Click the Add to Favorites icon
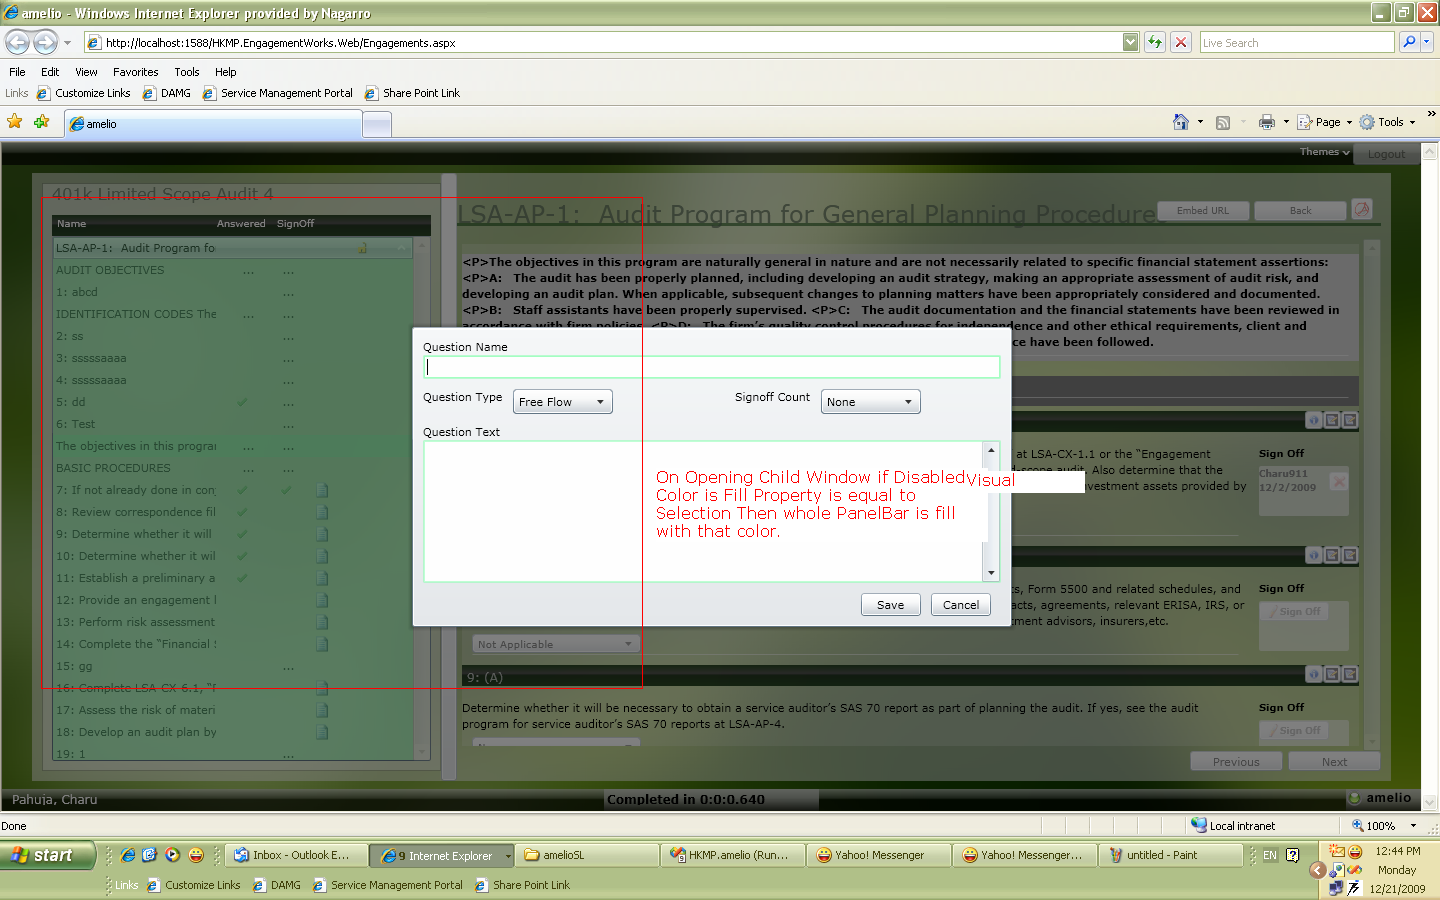The width and height of the screenshot is (1440, 900). 41,122
